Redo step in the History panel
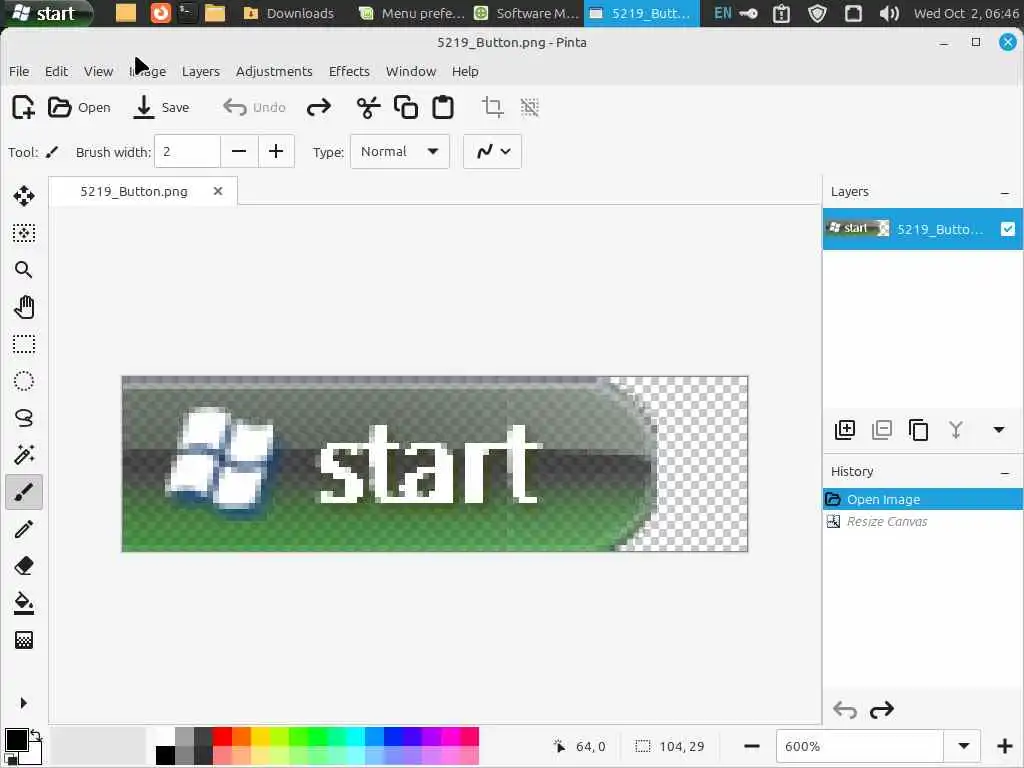Image resolution: width=1024 pixels, height=768 pixels. click(882, 710)
